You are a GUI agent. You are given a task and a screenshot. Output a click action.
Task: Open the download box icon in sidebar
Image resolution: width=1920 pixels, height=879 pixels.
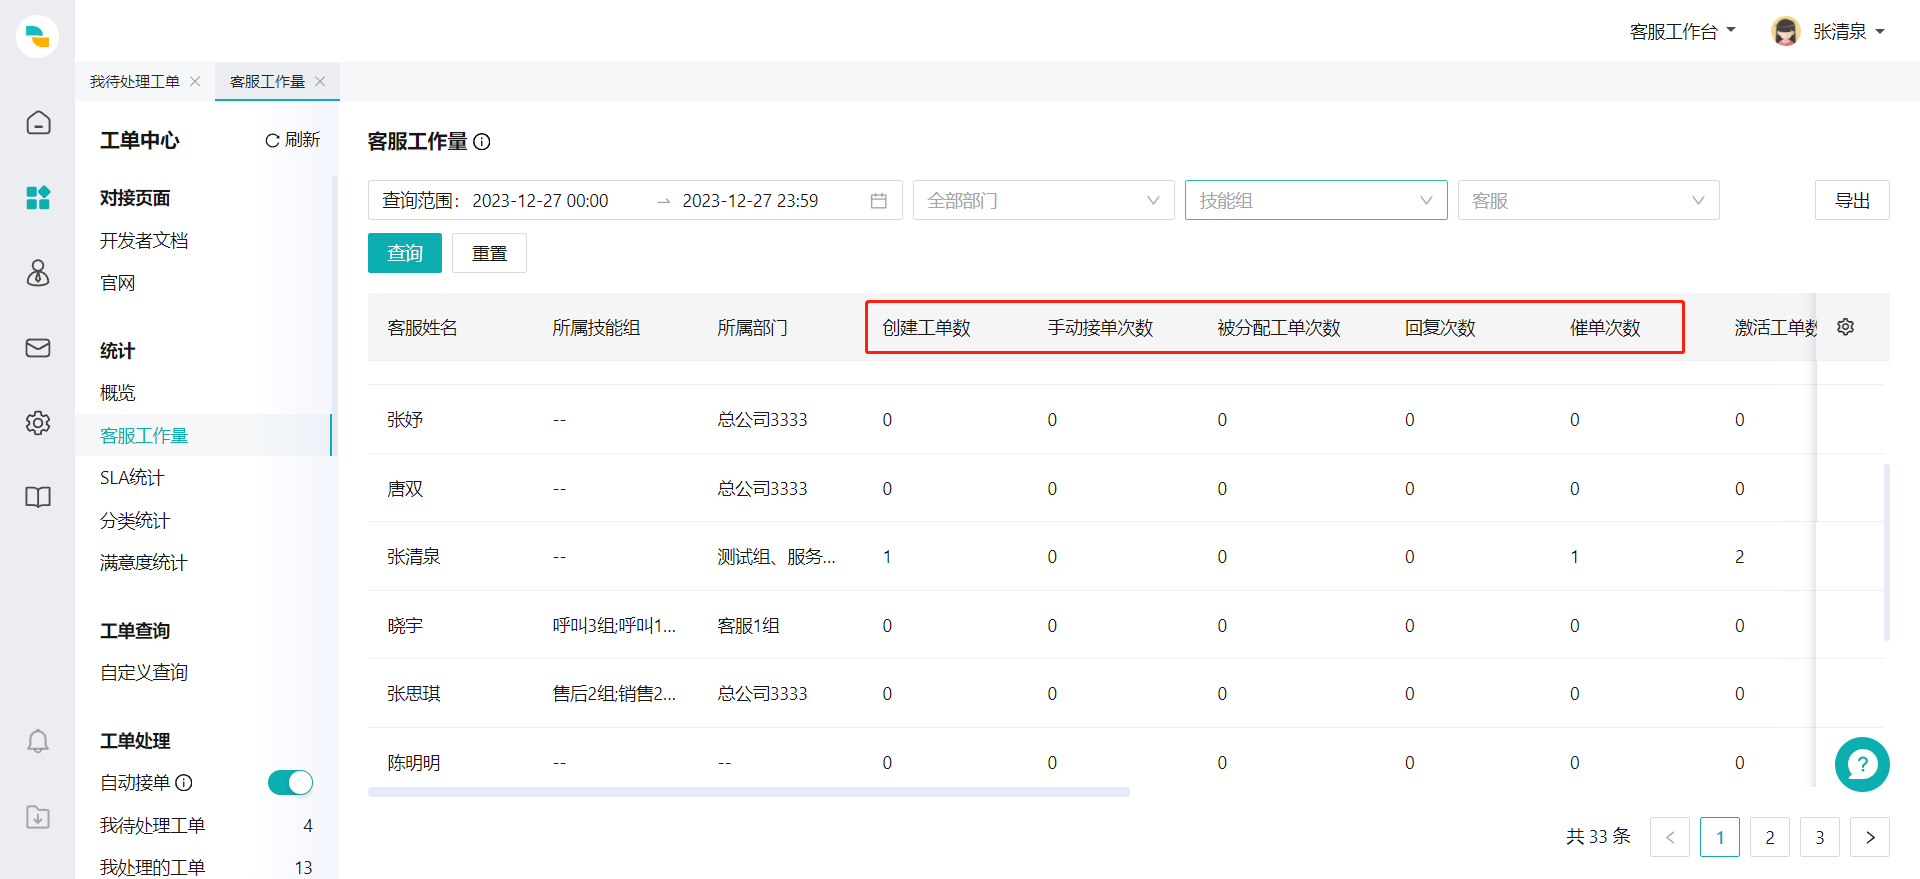[x=38, y=816]
